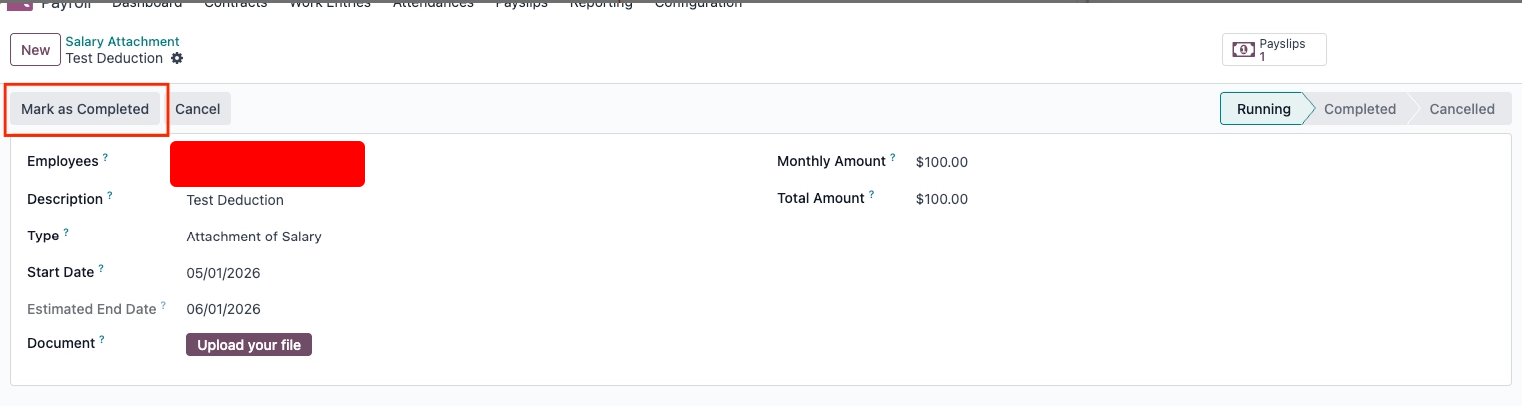Click the help icon next to Employees
The image size is (1522, 406).
pos(105,158)
